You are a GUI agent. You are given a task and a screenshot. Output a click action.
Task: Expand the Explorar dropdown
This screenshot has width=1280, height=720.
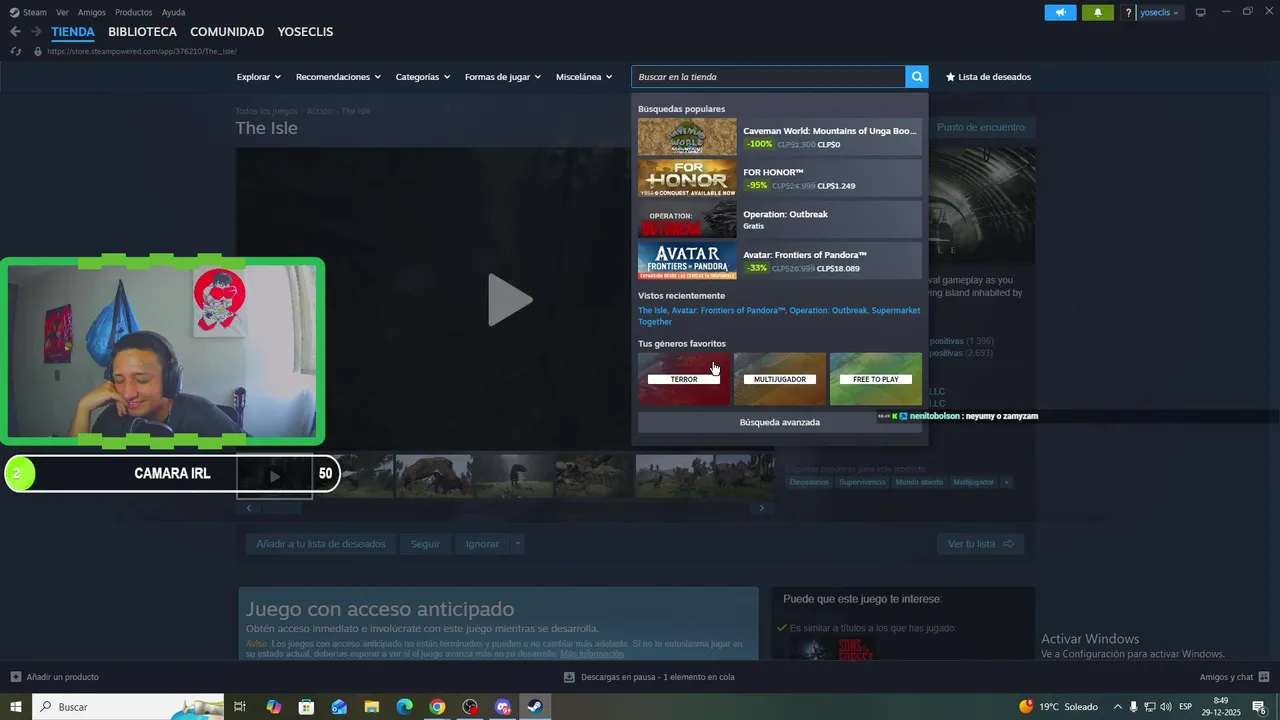pos(258,77)
